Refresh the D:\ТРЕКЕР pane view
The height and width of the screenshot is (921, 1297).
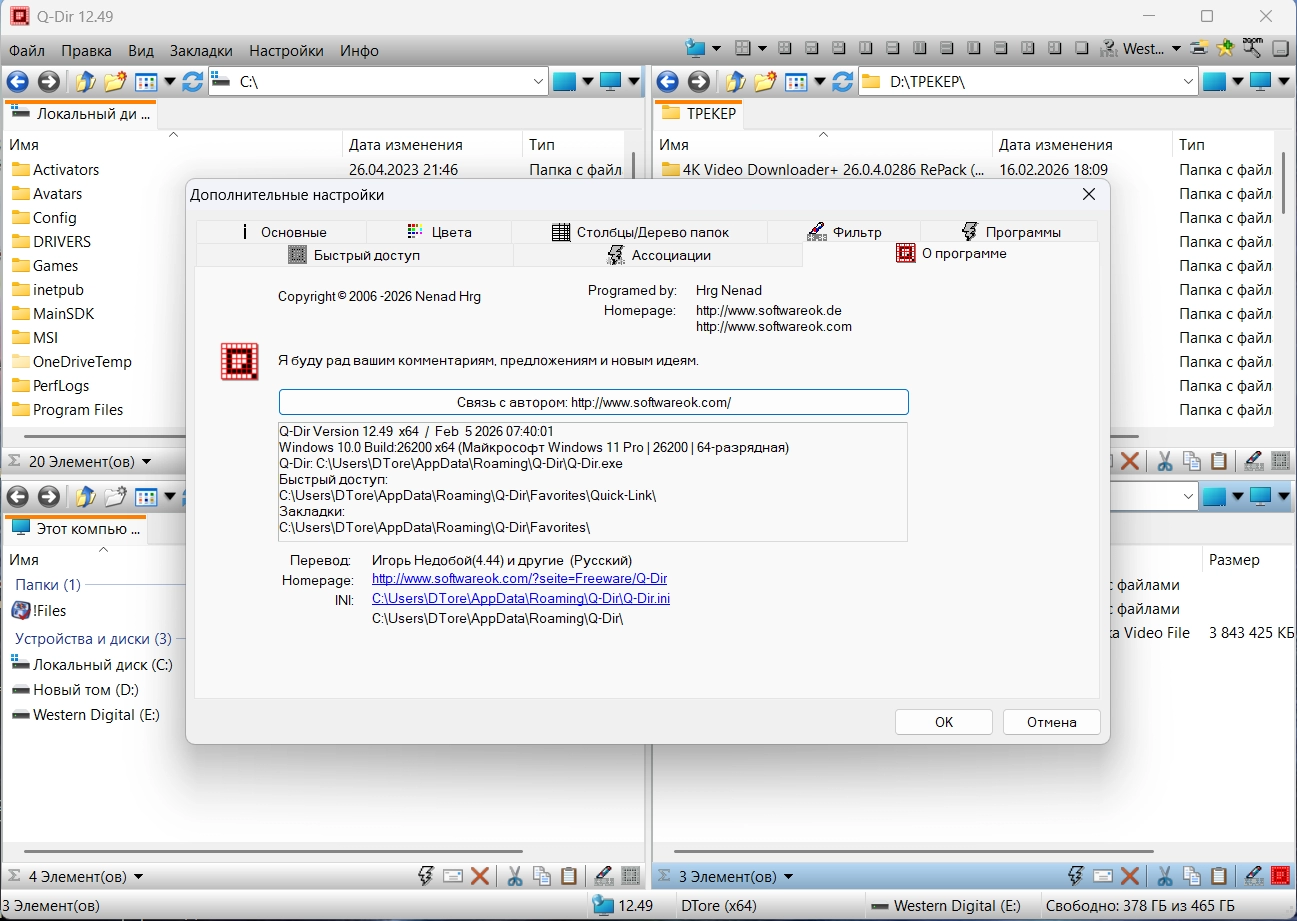(843, 82)
